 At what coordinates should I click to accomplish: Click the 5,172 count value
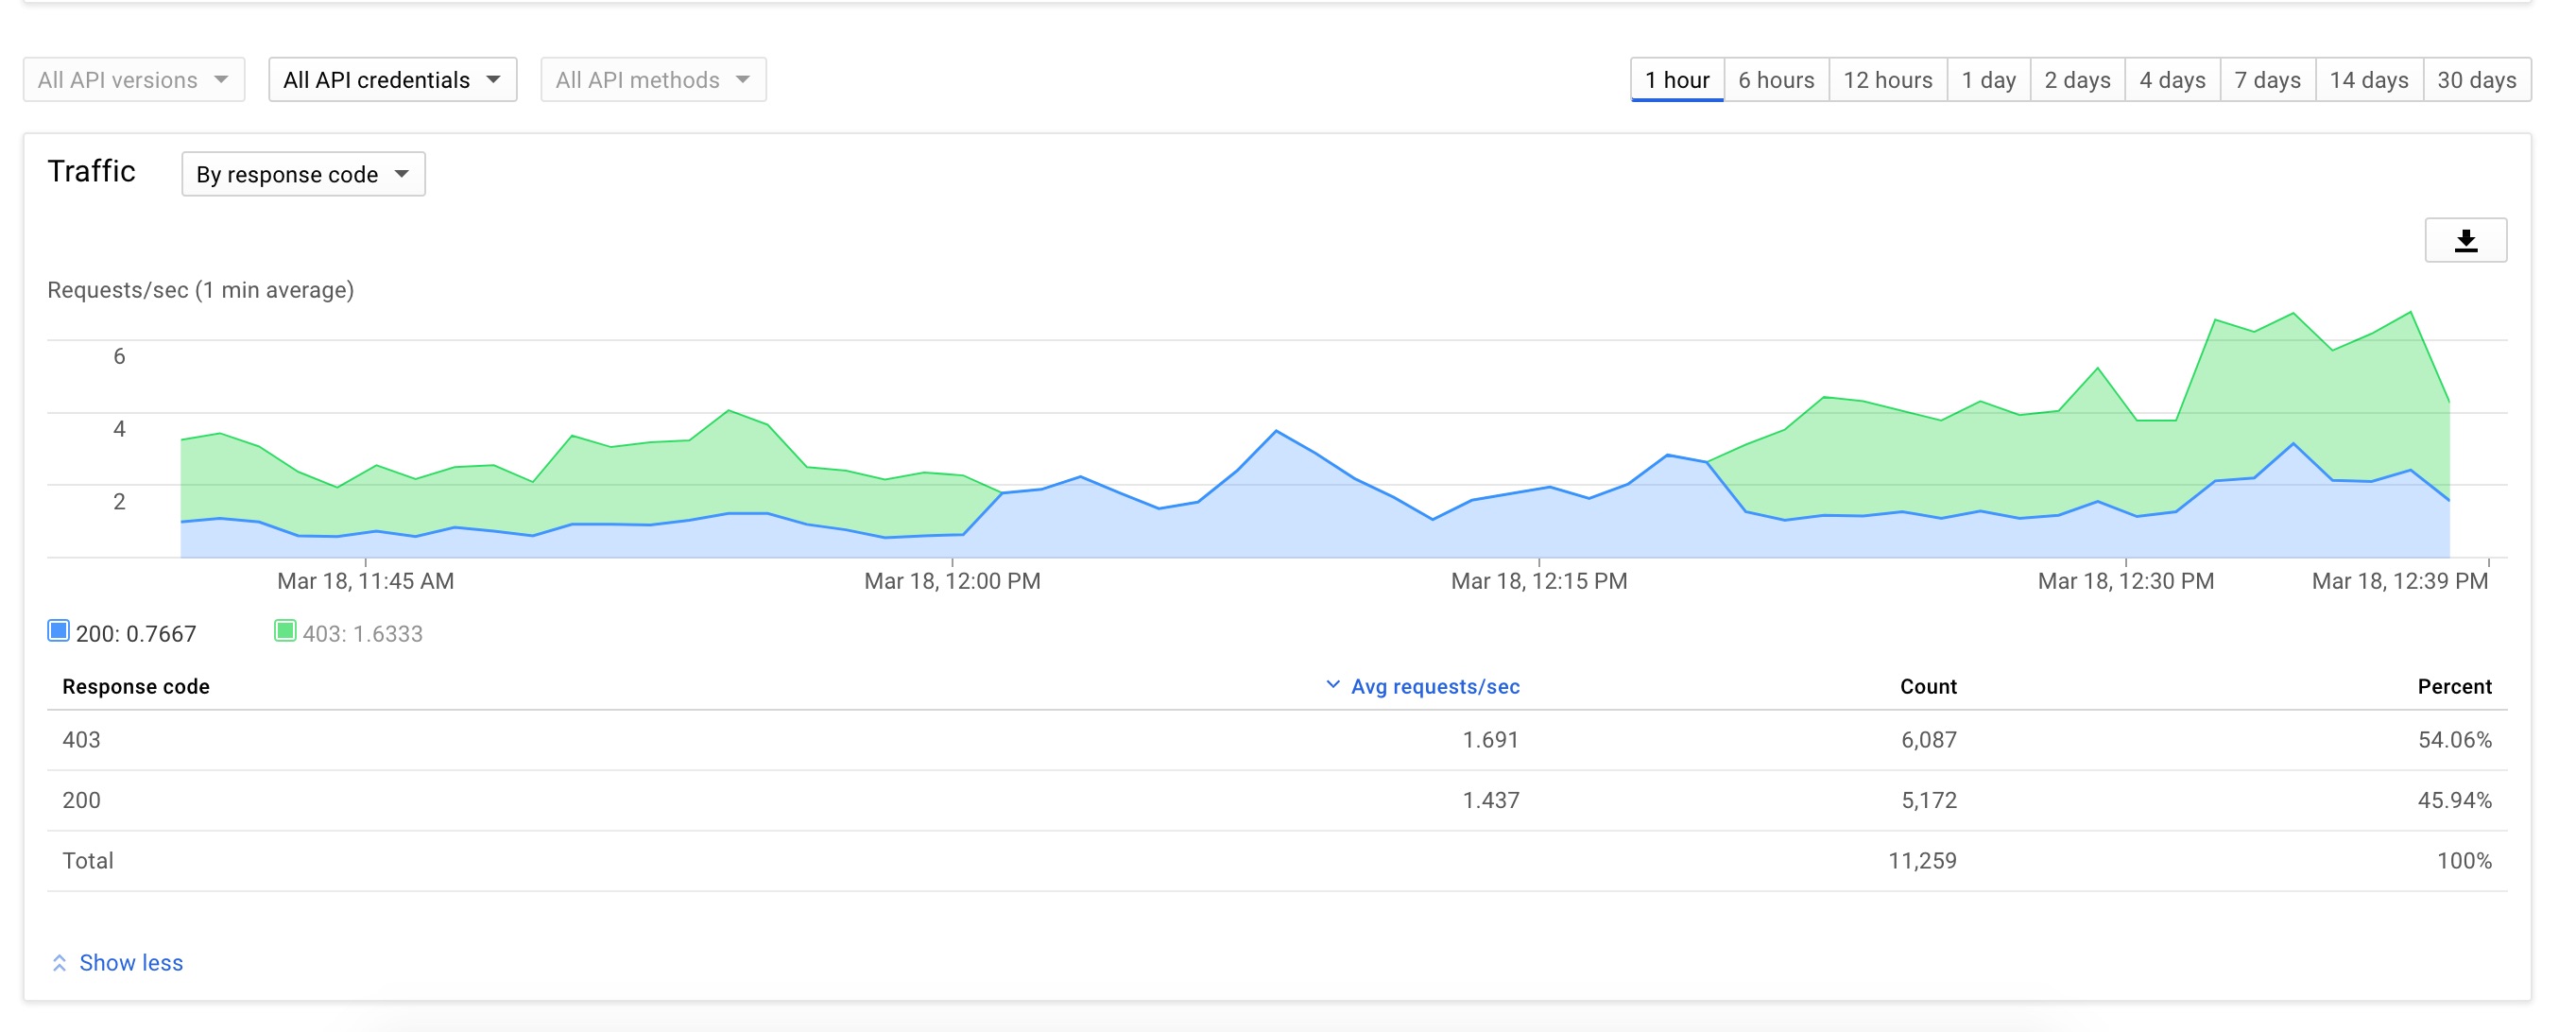(x=1928, y=800)
